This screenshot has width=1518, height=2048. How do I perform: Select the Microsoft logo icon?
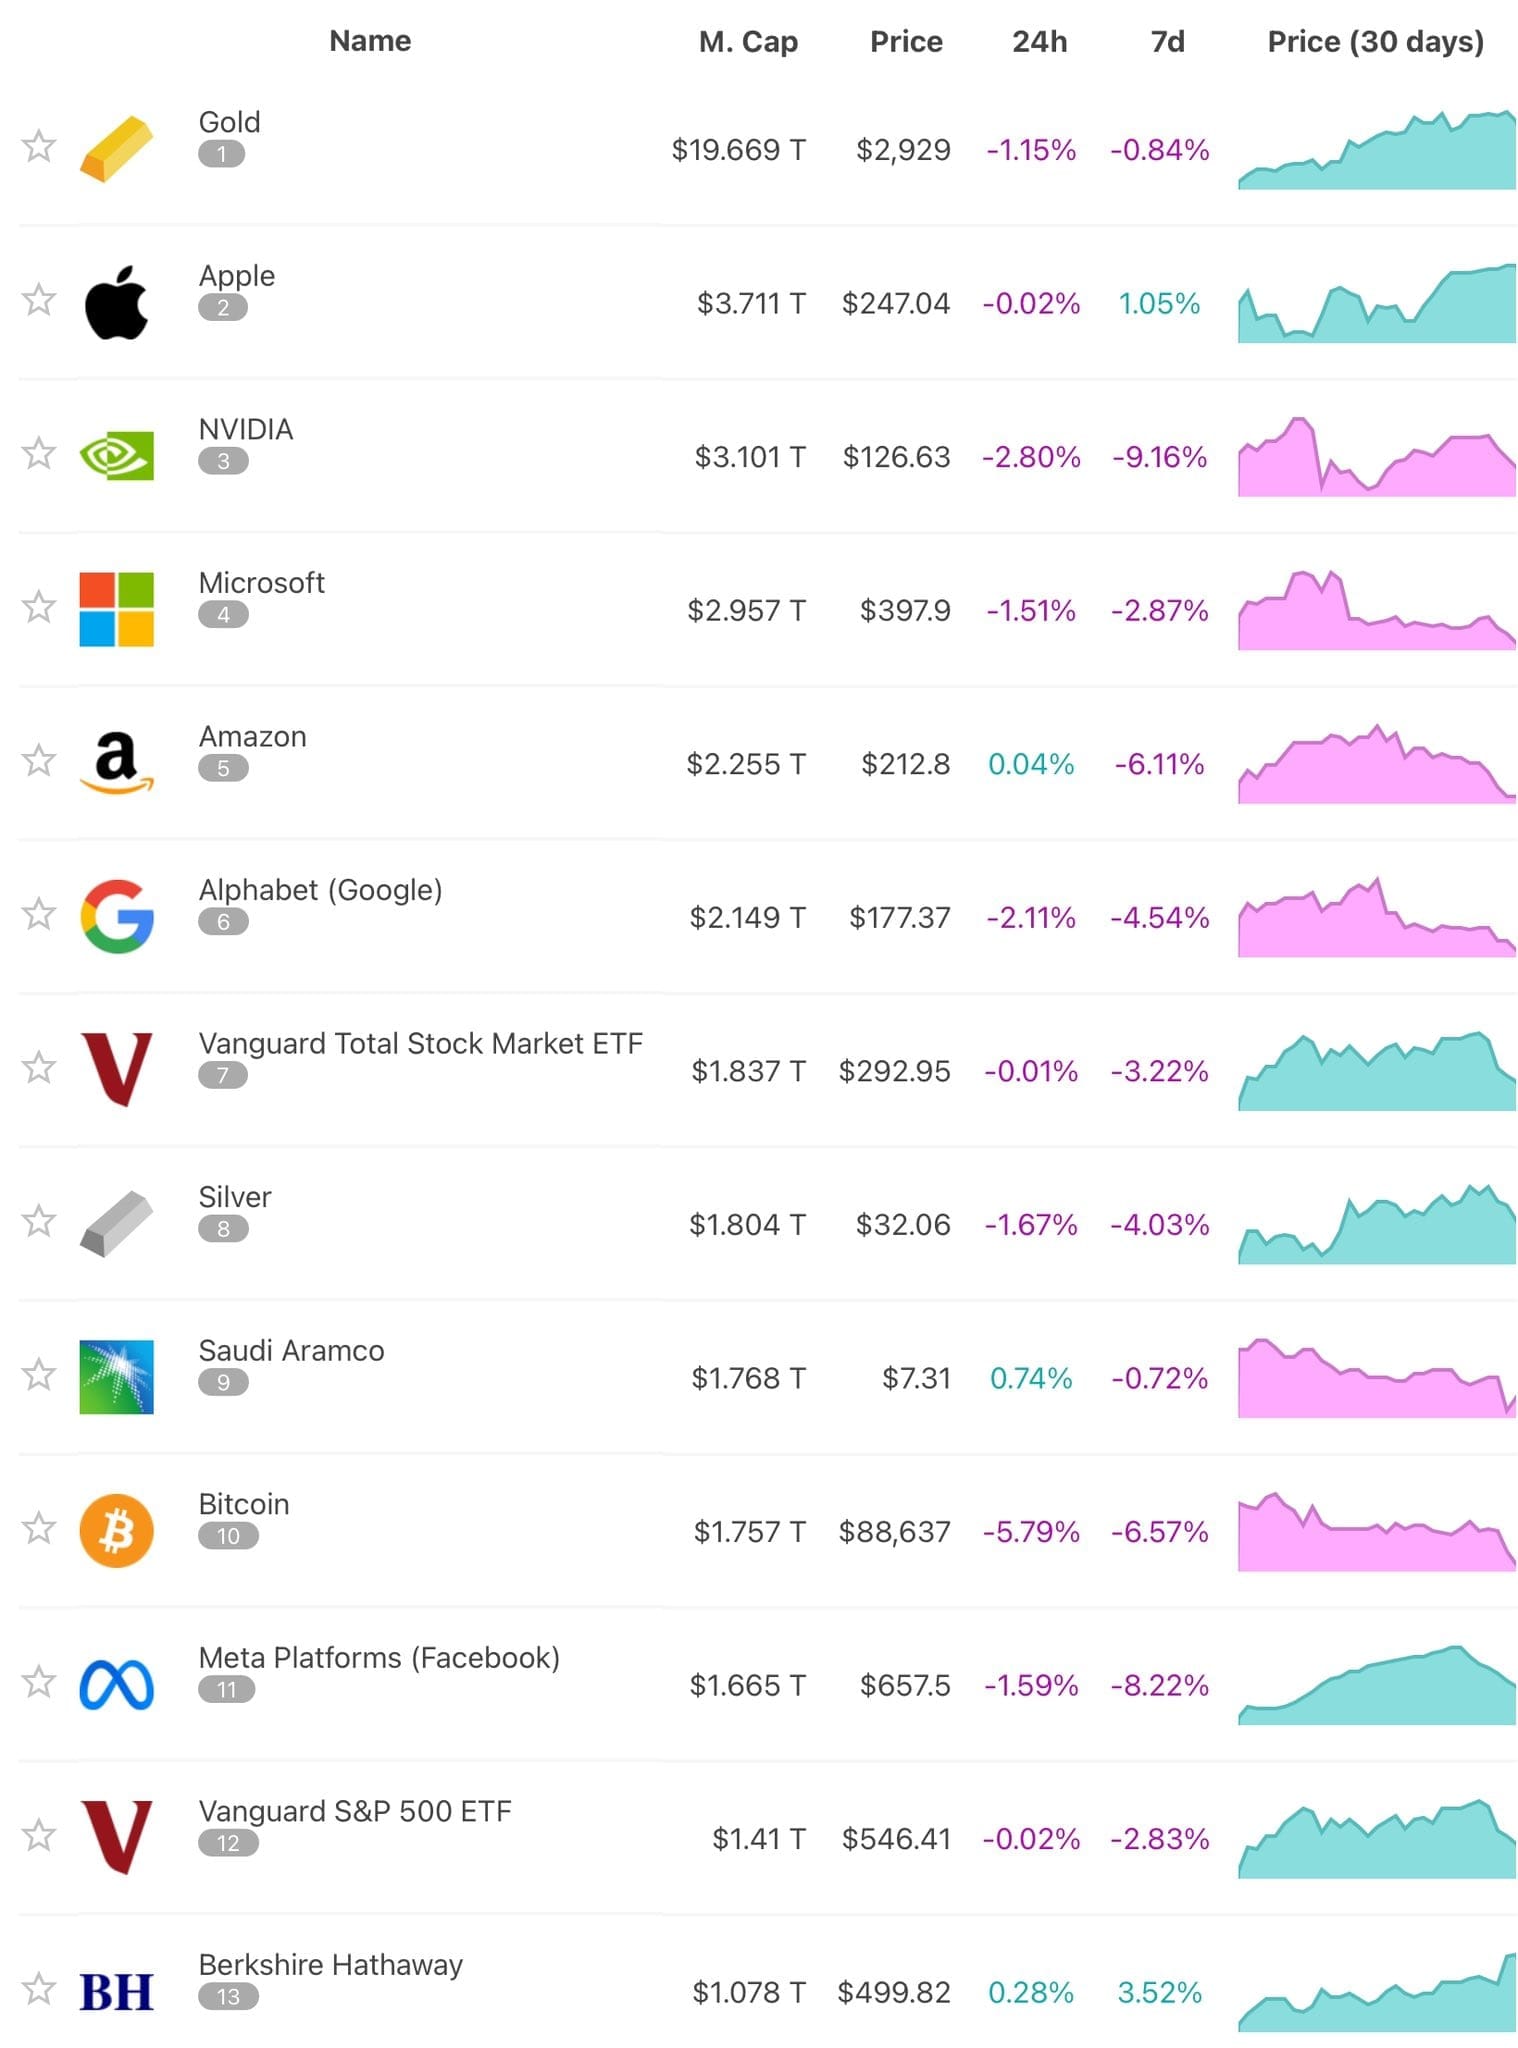pyautogui.click(x=116, y=609)
